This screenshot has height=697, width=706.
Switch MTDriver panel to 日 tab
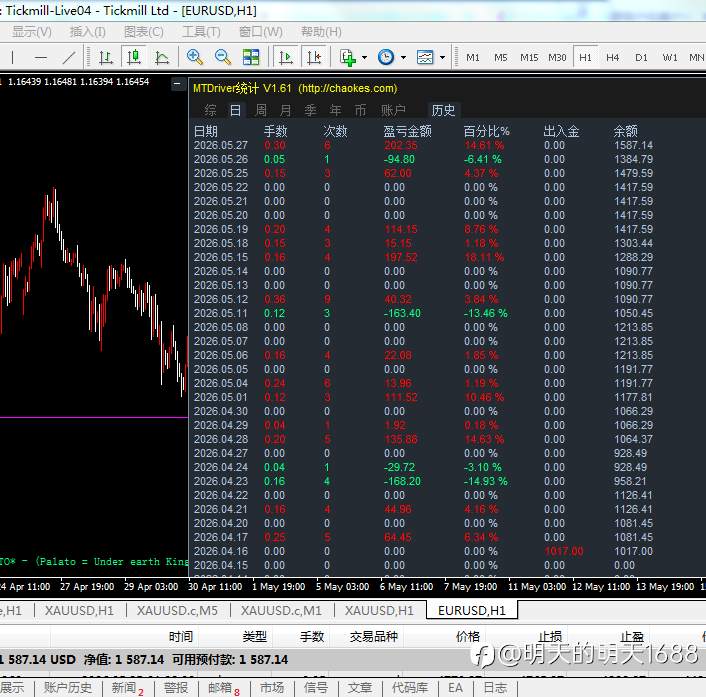[235, 110]
